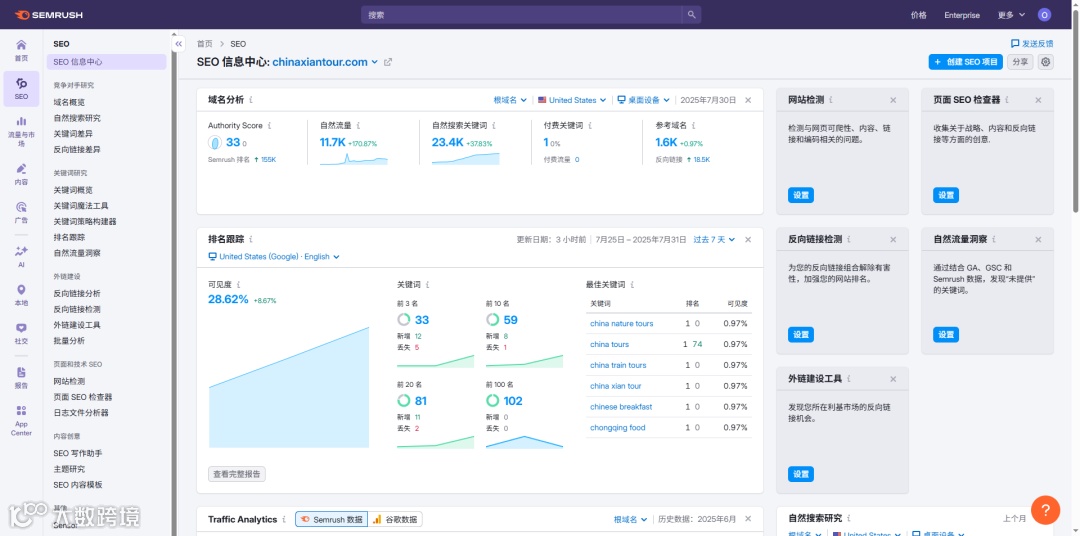
Task: Click 参考域名 value 1.6K
Action: click(x=666, y=143)
